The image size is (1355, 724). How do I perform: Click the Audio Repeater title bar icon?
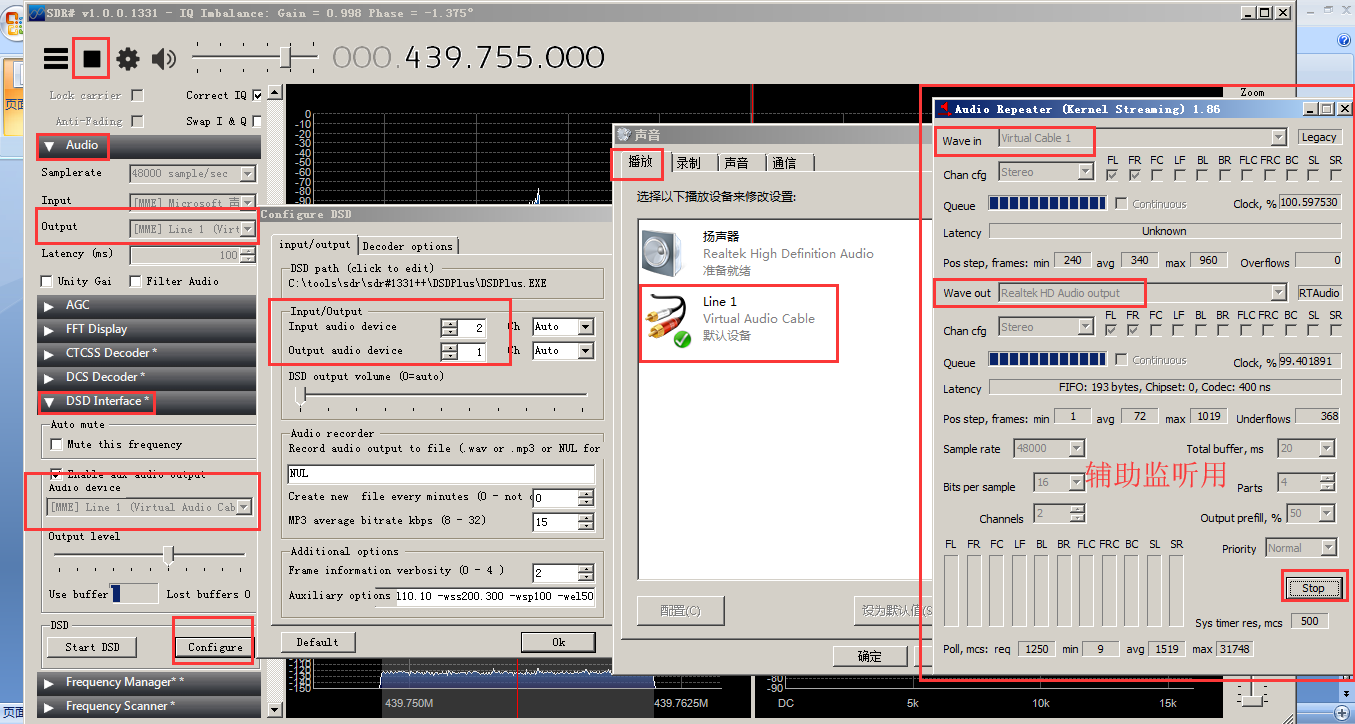click(x=944, y=108)
